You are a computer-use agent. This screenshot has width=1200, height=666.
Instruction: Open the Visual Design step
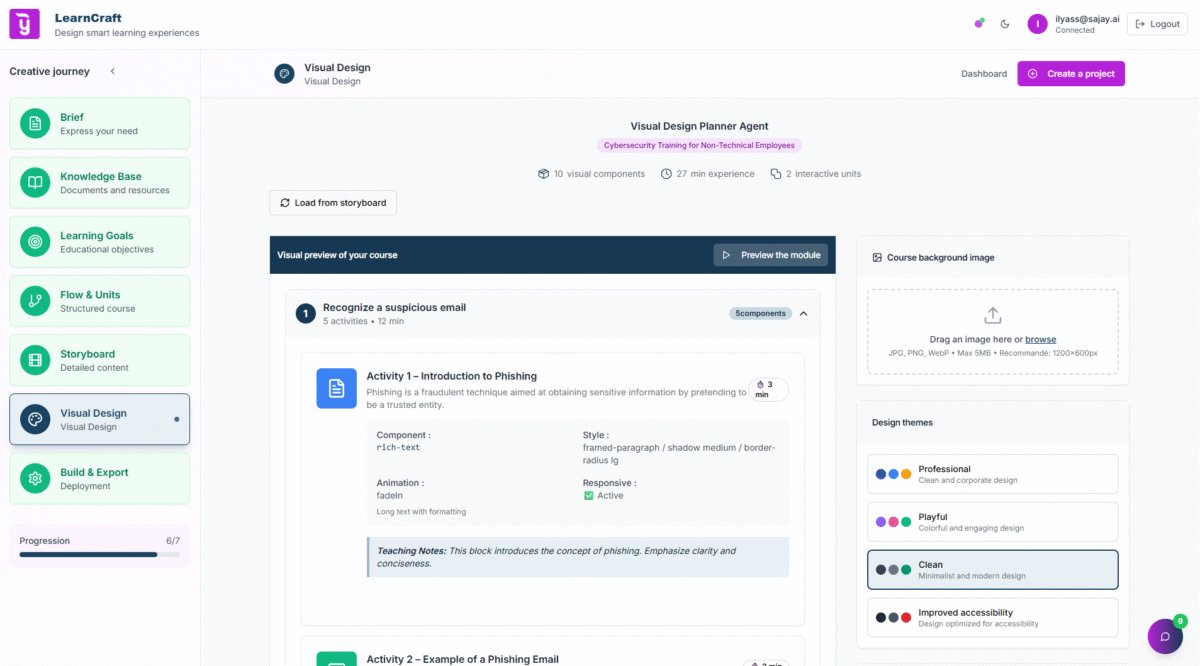click(99, 419)
